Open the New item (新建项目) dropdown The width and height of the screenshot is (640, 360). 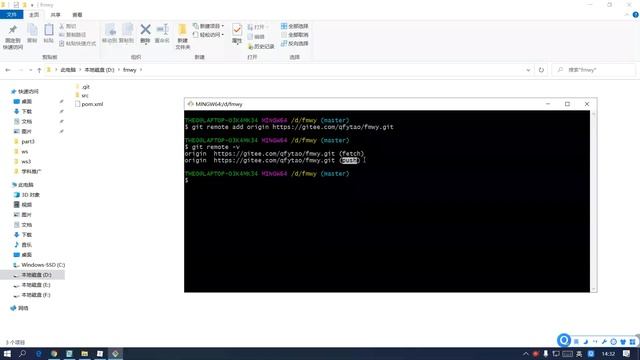[x=208, y=26]
